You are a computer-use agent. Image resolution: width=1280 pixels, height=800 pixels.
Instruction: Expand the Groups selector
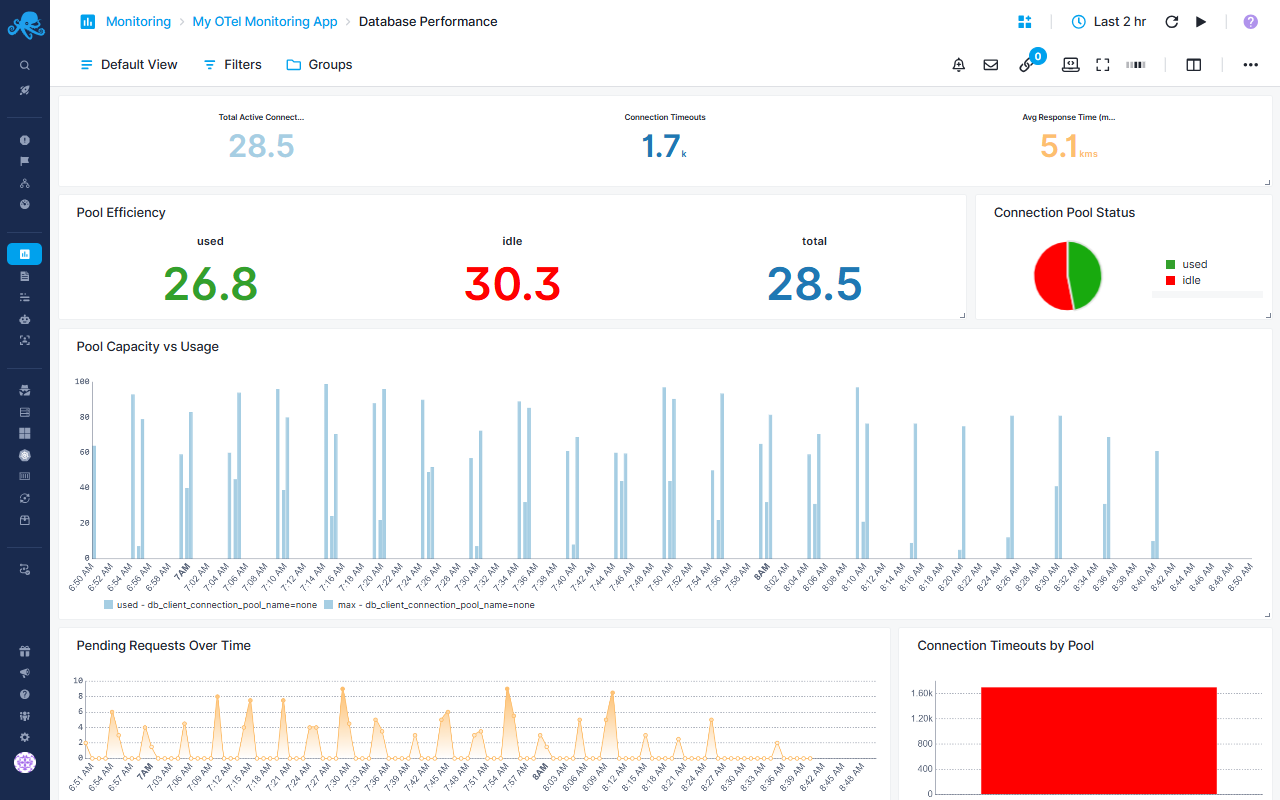click(x=319, y=64)
